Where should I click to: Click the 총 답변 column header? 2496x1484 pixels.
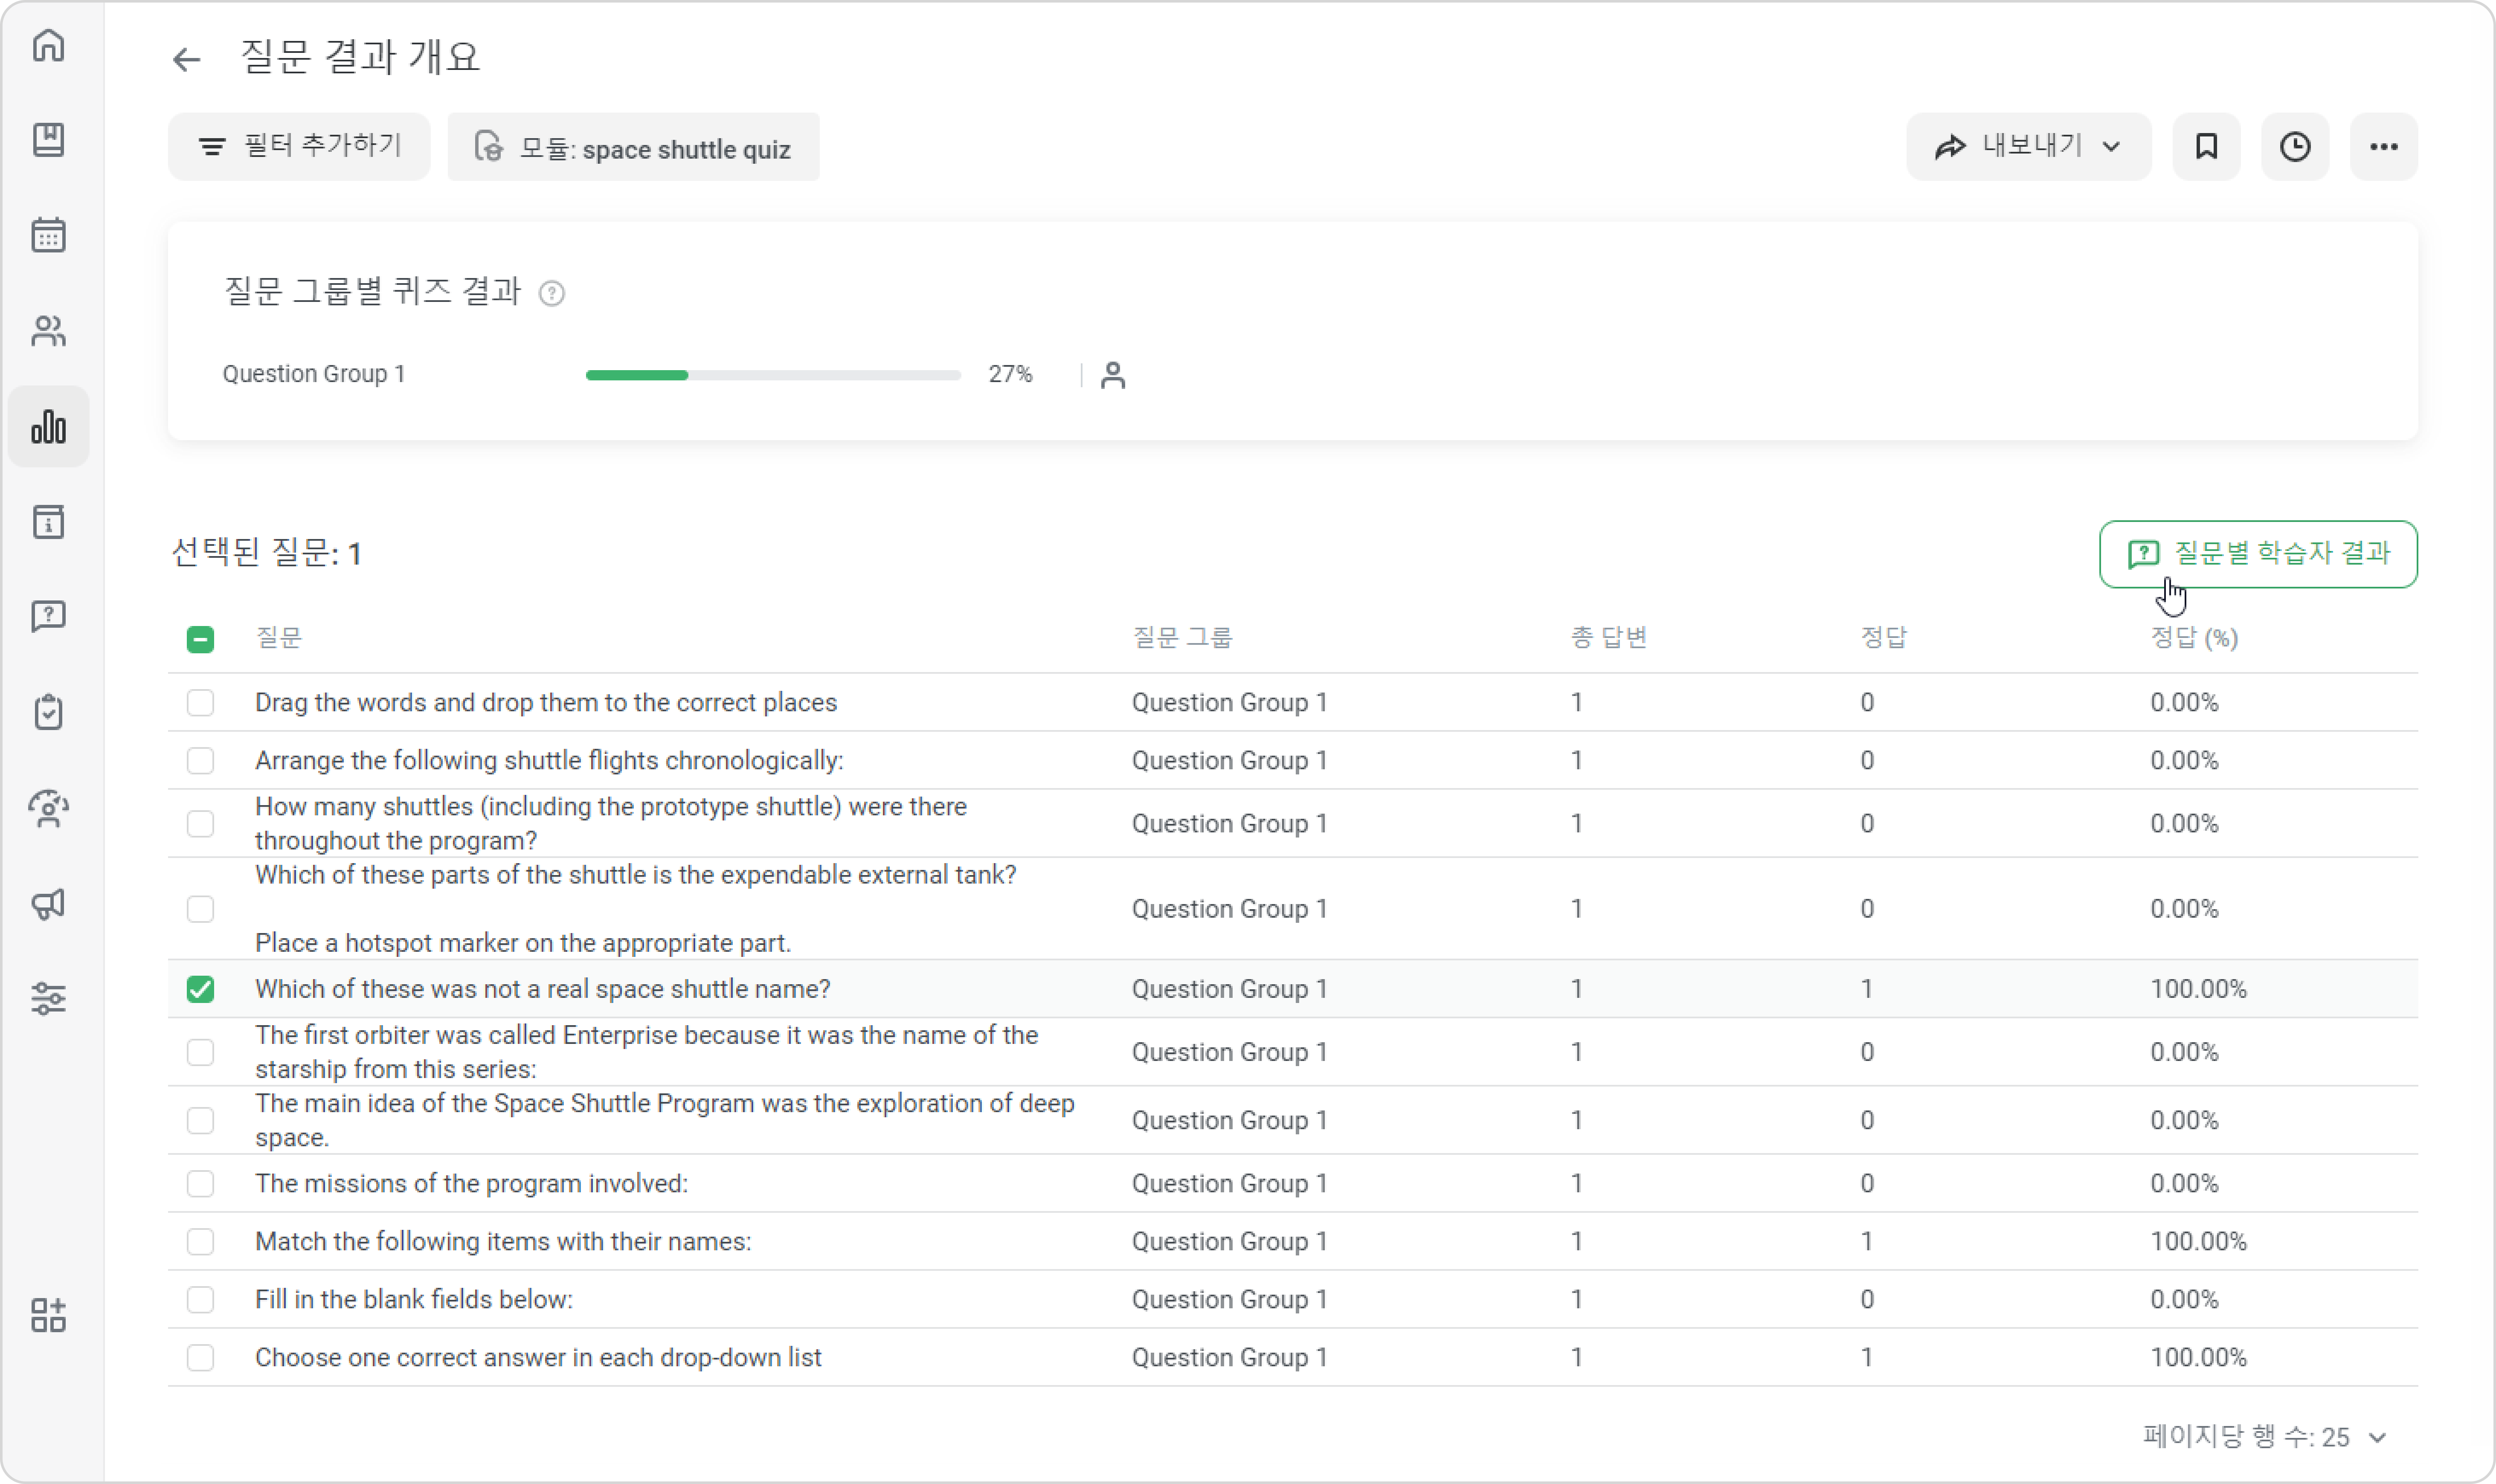click(1609, 638)
